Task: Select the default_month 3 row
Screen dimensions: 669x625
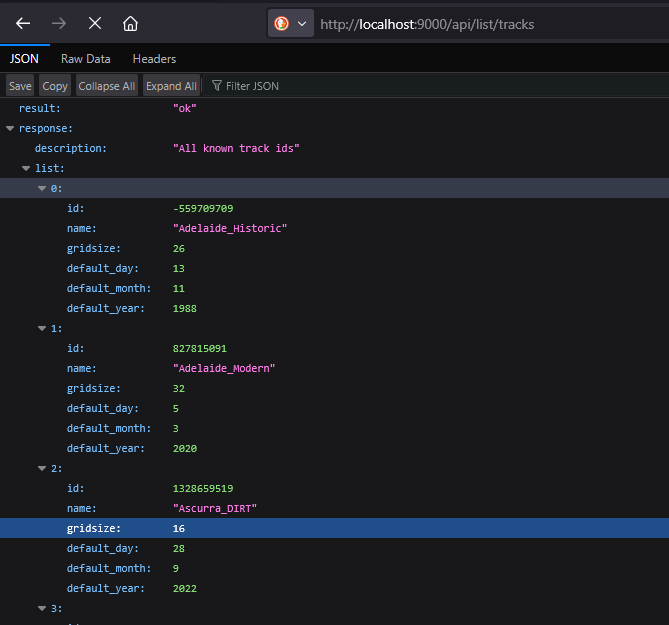Action: [x=334, y=428]
